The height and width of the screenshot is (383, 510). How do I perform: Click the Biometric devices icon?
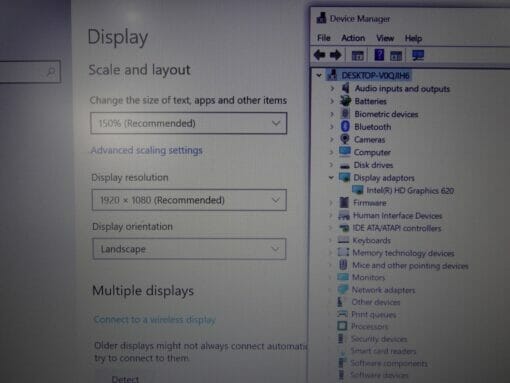click(x=345, y=114)
